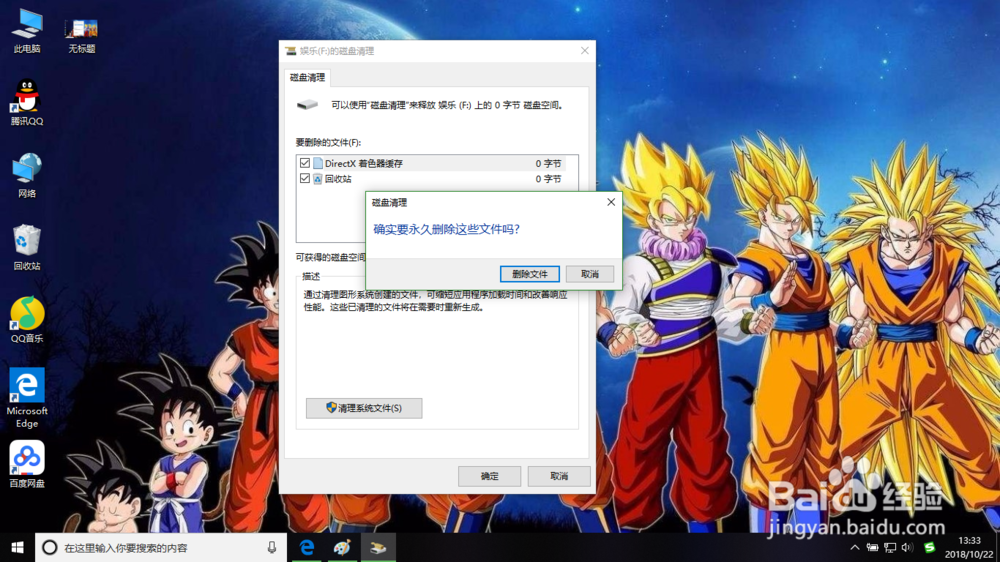Close the 娱乐(F:)的磁盘清理 window
Image resolution: width=1000 pixels, height=562 pixels.
[584, 50]
